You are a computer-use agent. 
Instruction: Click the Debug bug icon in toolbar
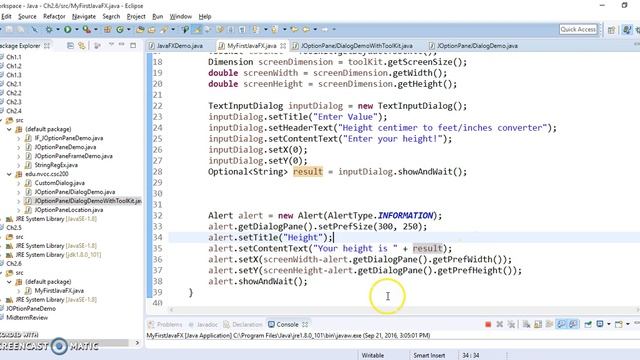(49, 29)
